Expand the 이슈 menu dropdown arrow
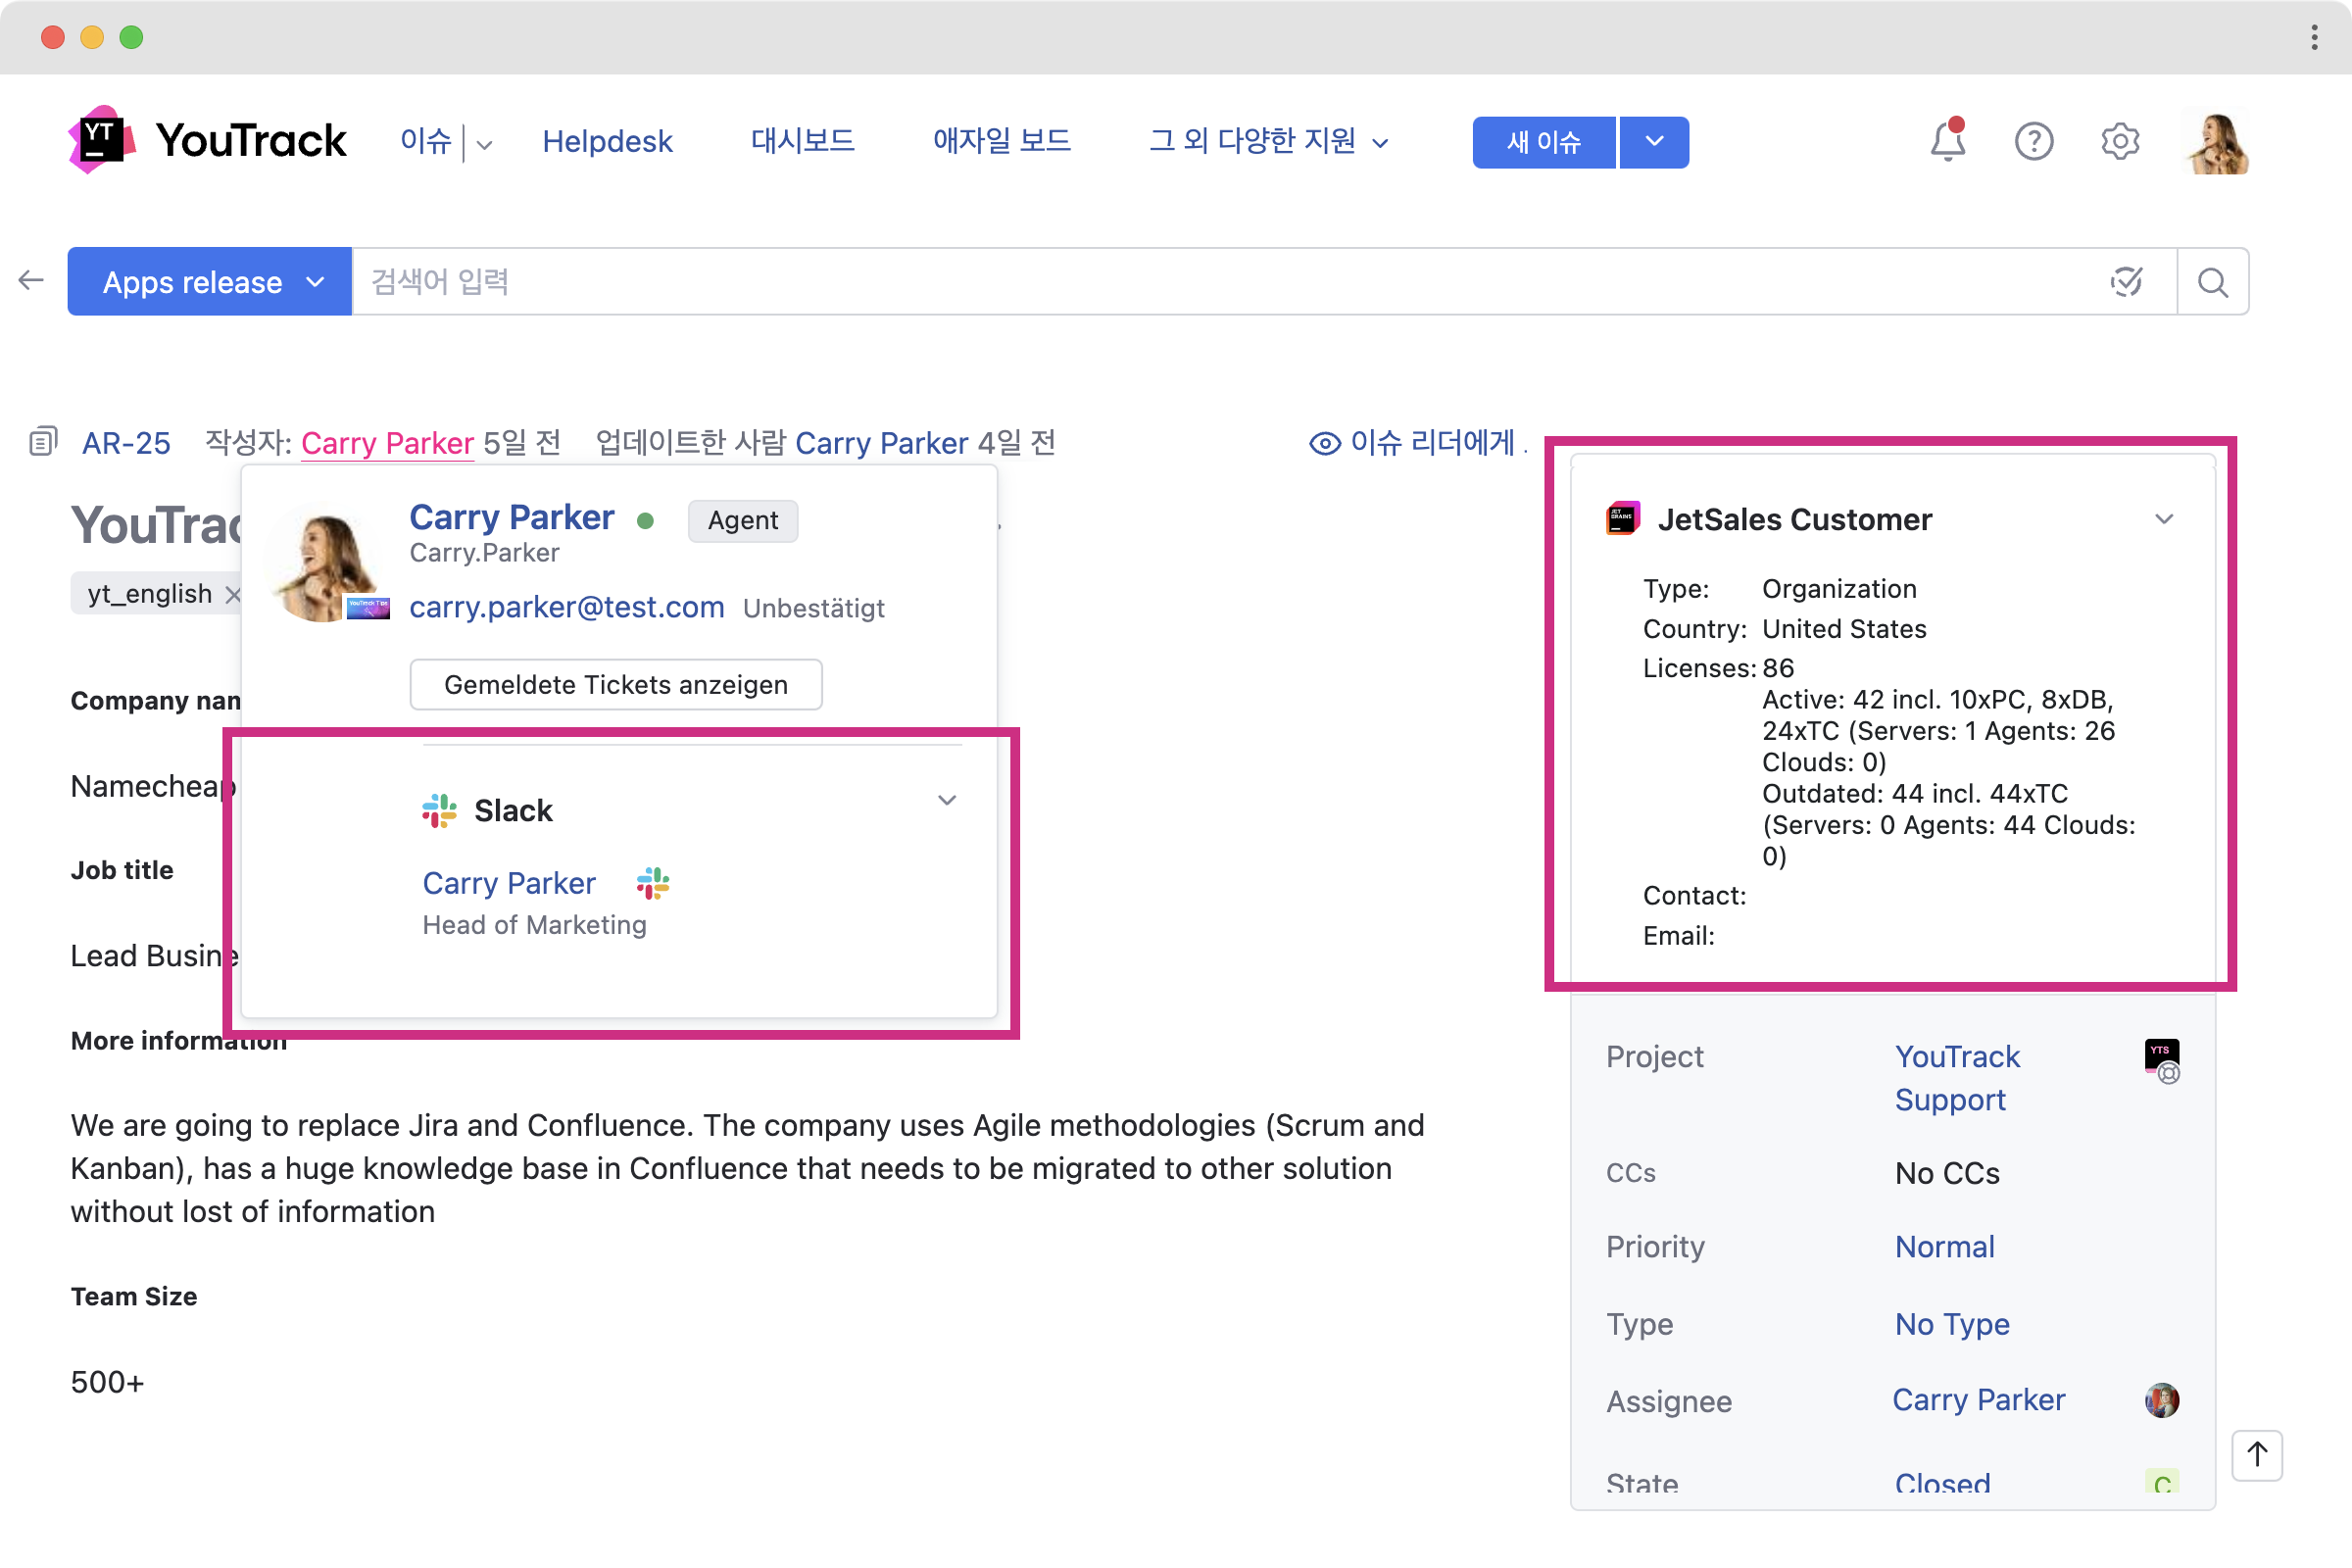Viewport: 2352px width, 1568px height. [x=485, y=144]
